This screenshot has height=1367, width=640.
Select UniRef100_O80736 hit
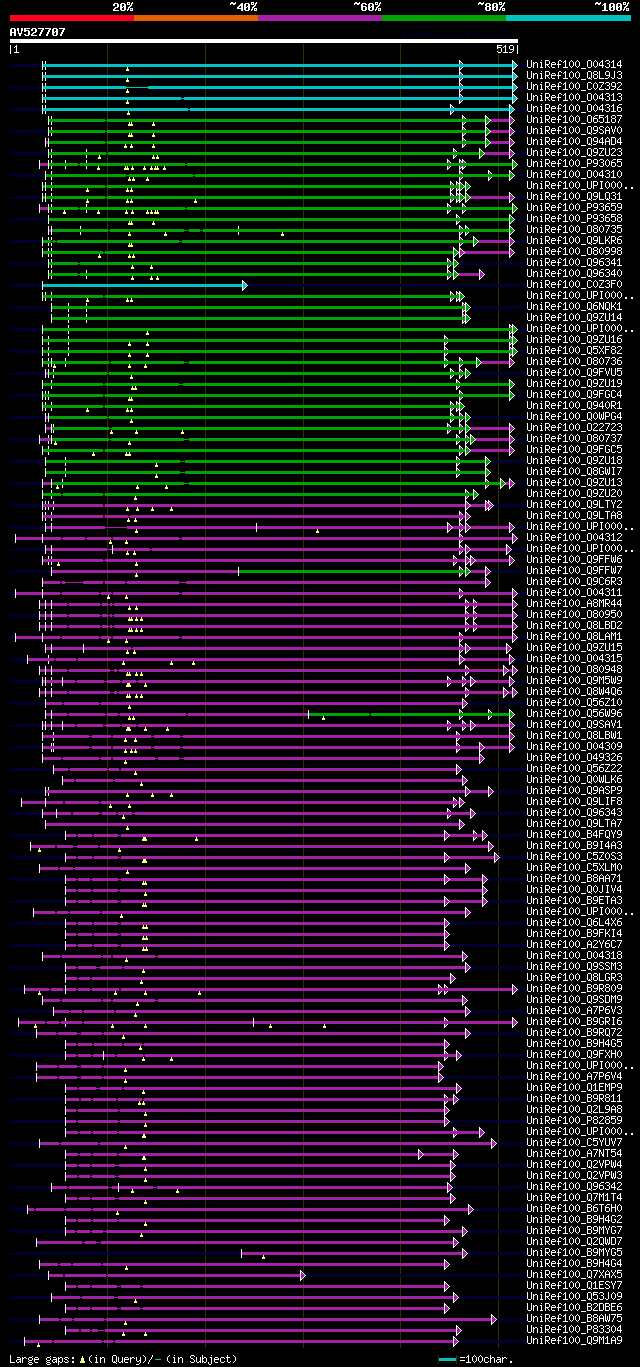click(574, 361)
